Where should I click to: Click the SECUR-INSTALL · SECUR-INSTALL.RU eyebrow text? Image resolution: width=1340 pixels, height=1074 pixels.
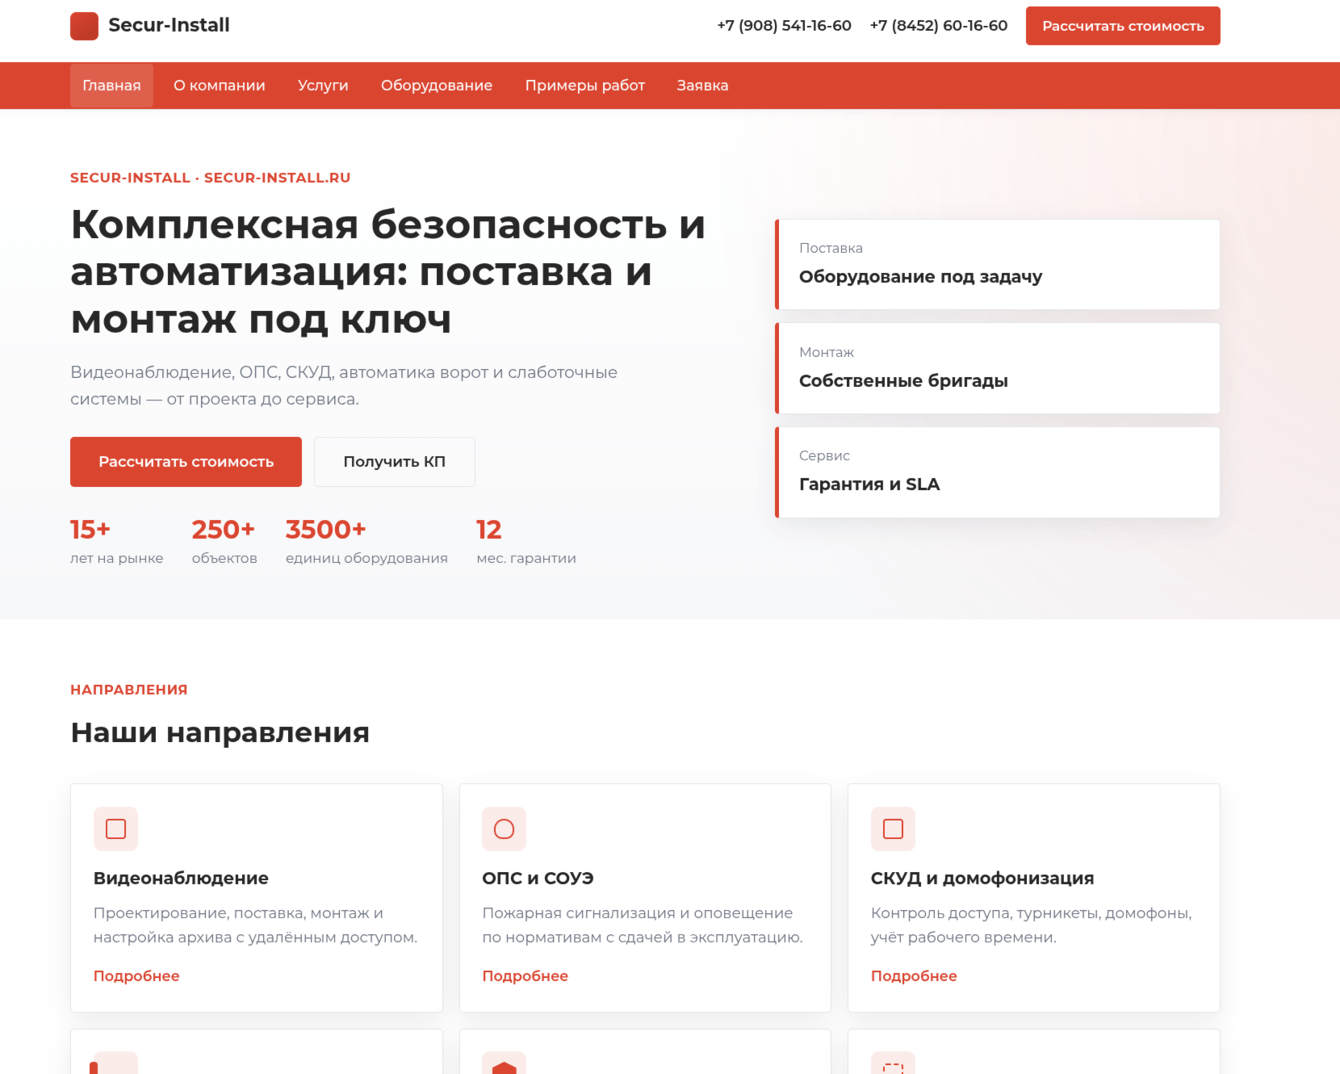tap(210, 178)
